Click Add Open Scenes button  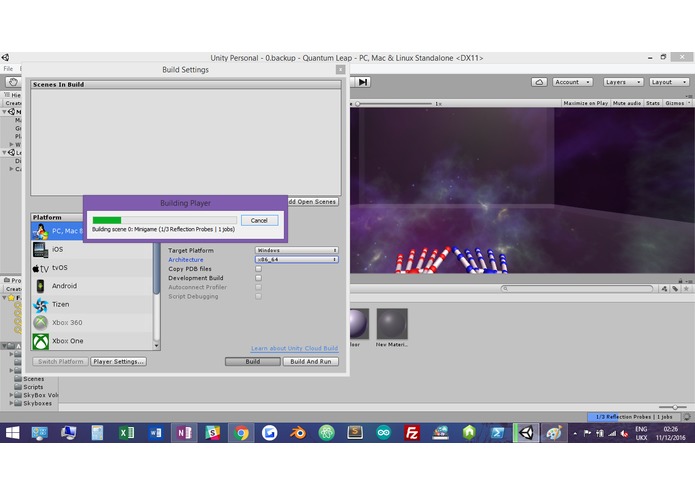(313, 202)
